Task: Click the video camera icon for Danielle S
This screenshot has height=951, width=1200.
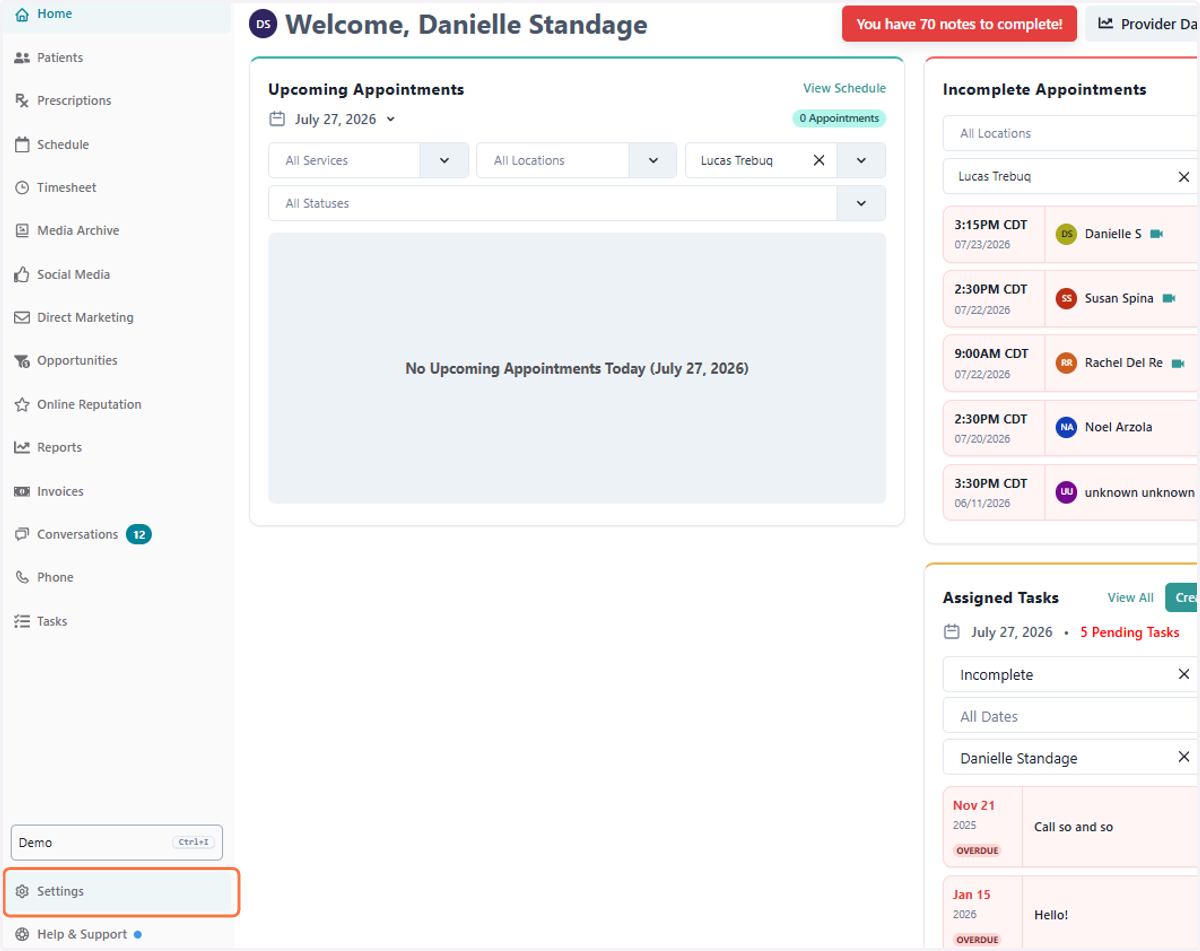Action: point(1157,234)
